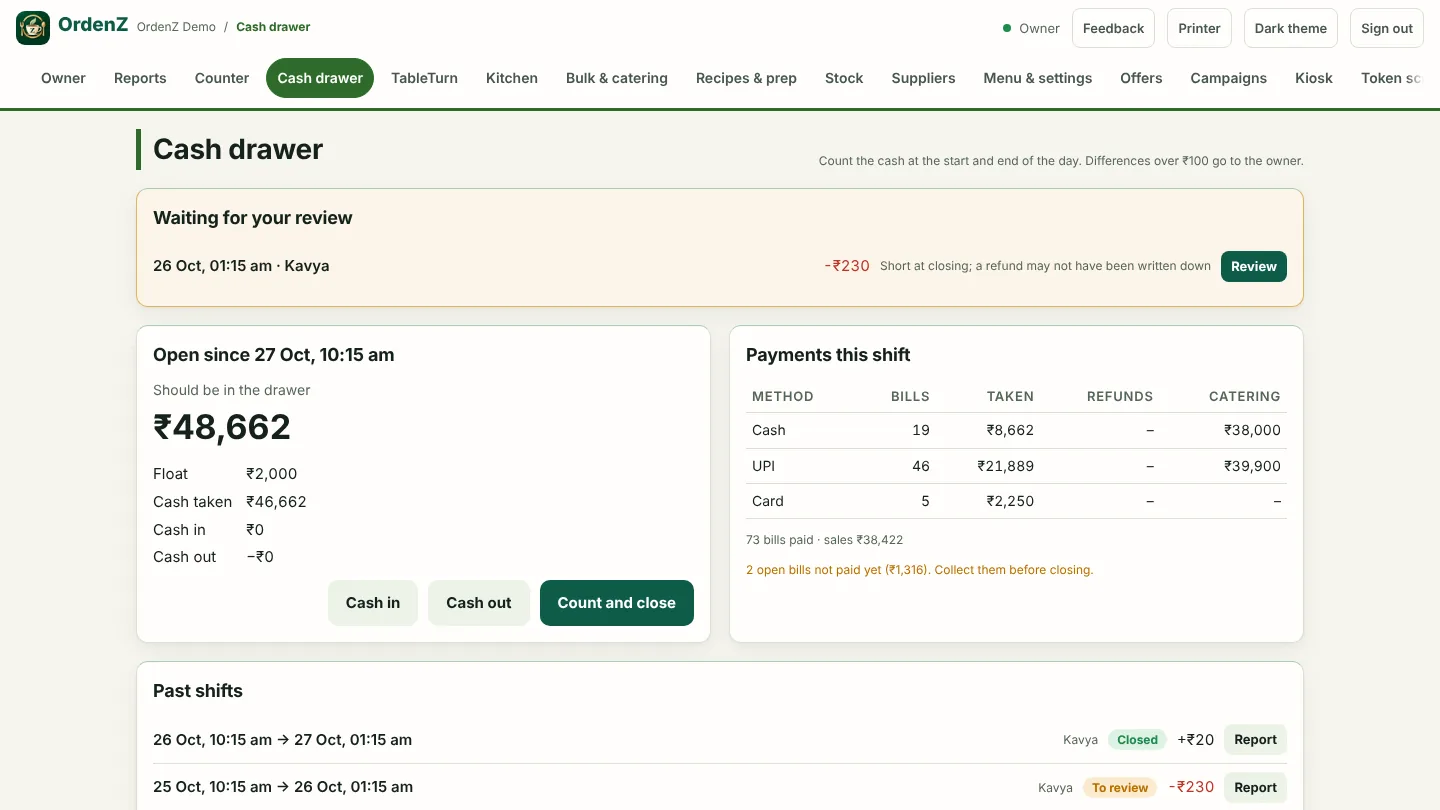Click the Card payments row

1016,501
